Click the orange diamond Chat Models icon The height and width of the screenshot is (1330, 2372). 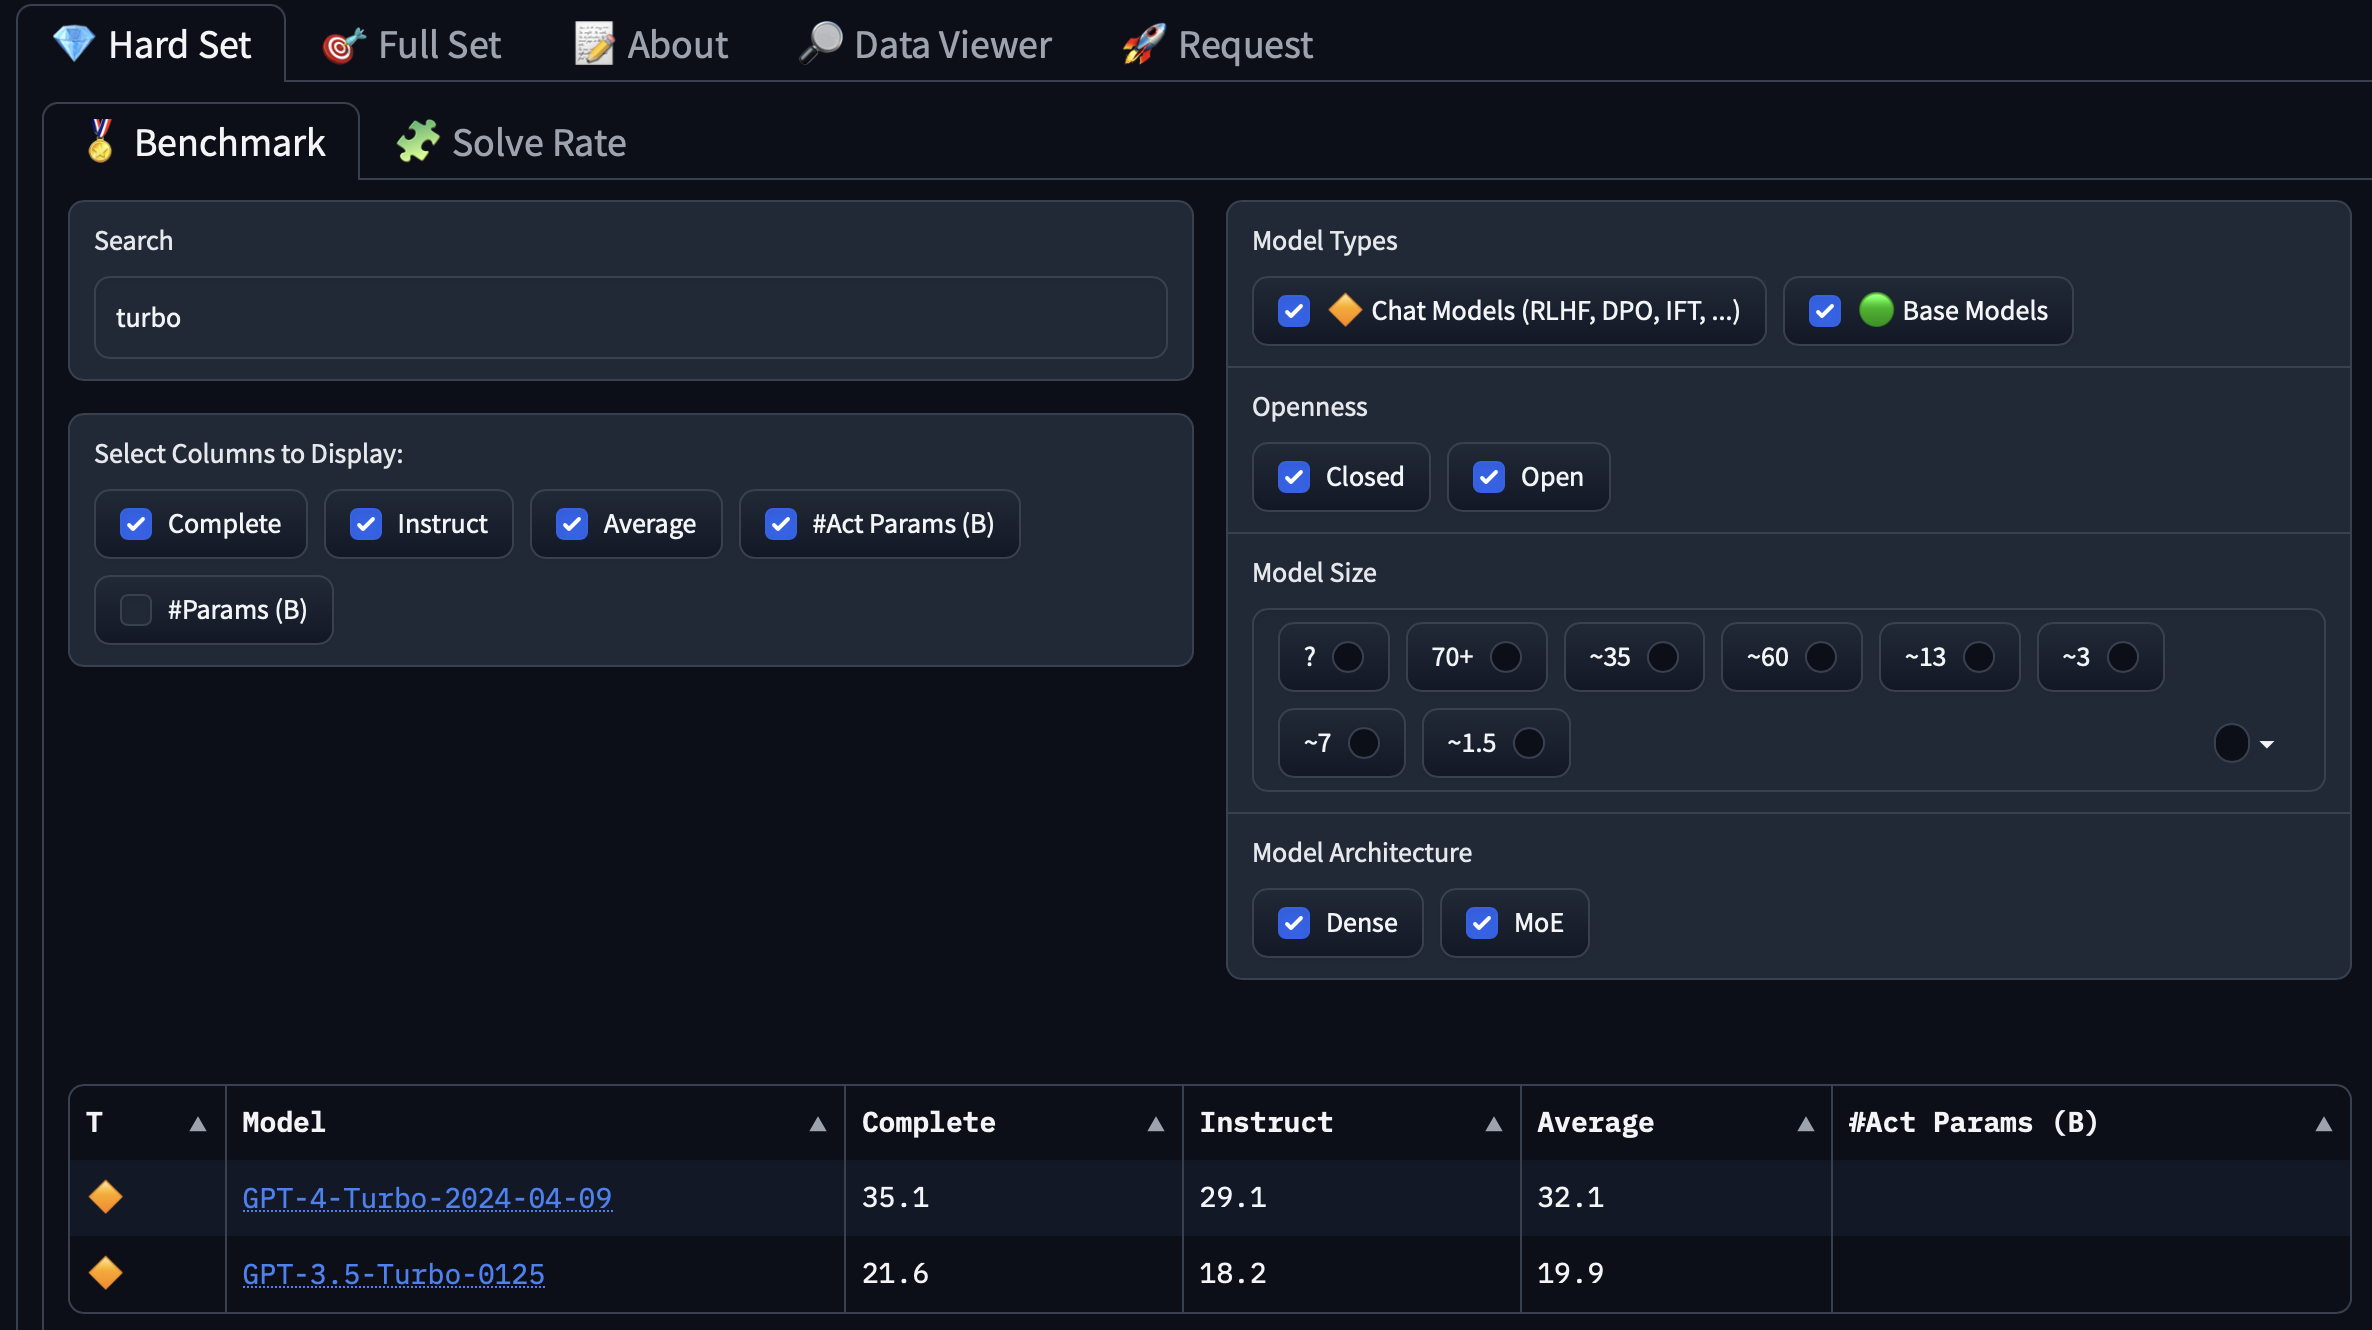[1345, 310]
